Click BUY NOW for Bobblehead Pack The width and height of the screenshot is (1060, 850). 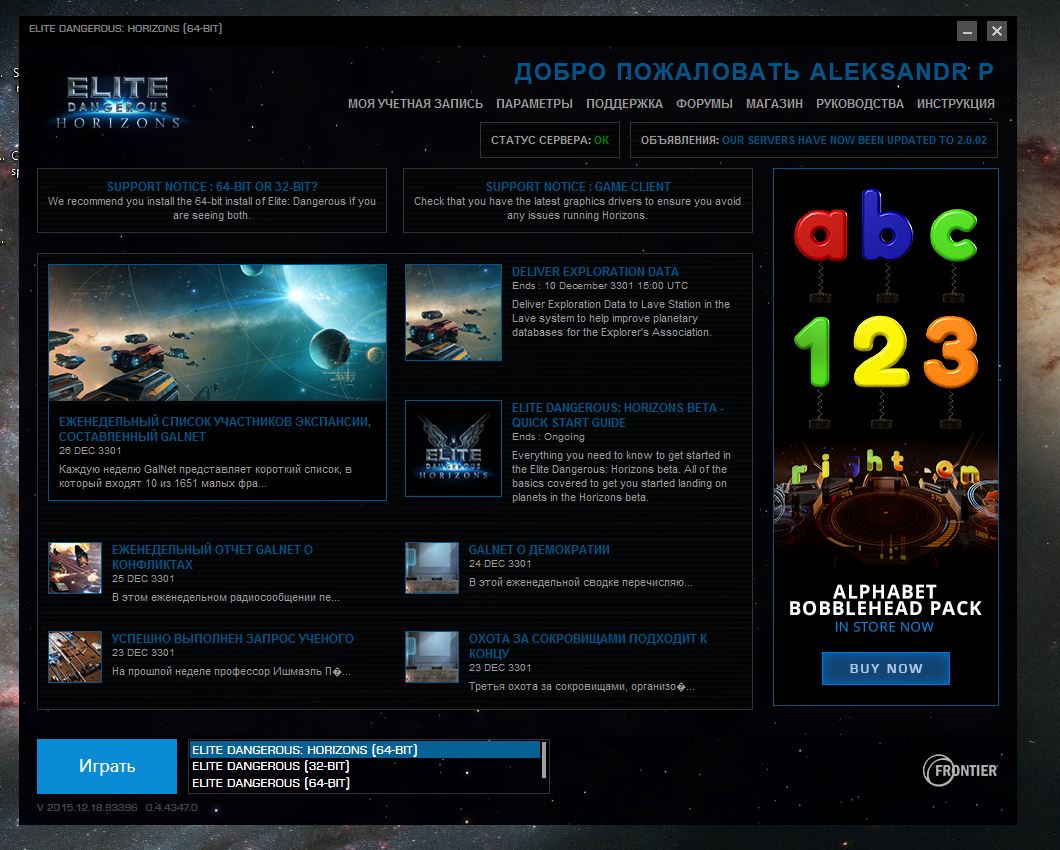point(886,668)
